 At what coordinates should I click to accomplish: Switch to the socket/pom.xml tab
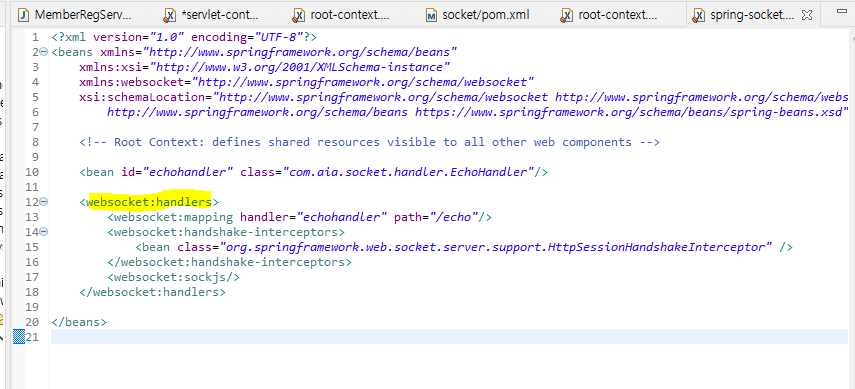pyautogui.click(x=477, y=15)
